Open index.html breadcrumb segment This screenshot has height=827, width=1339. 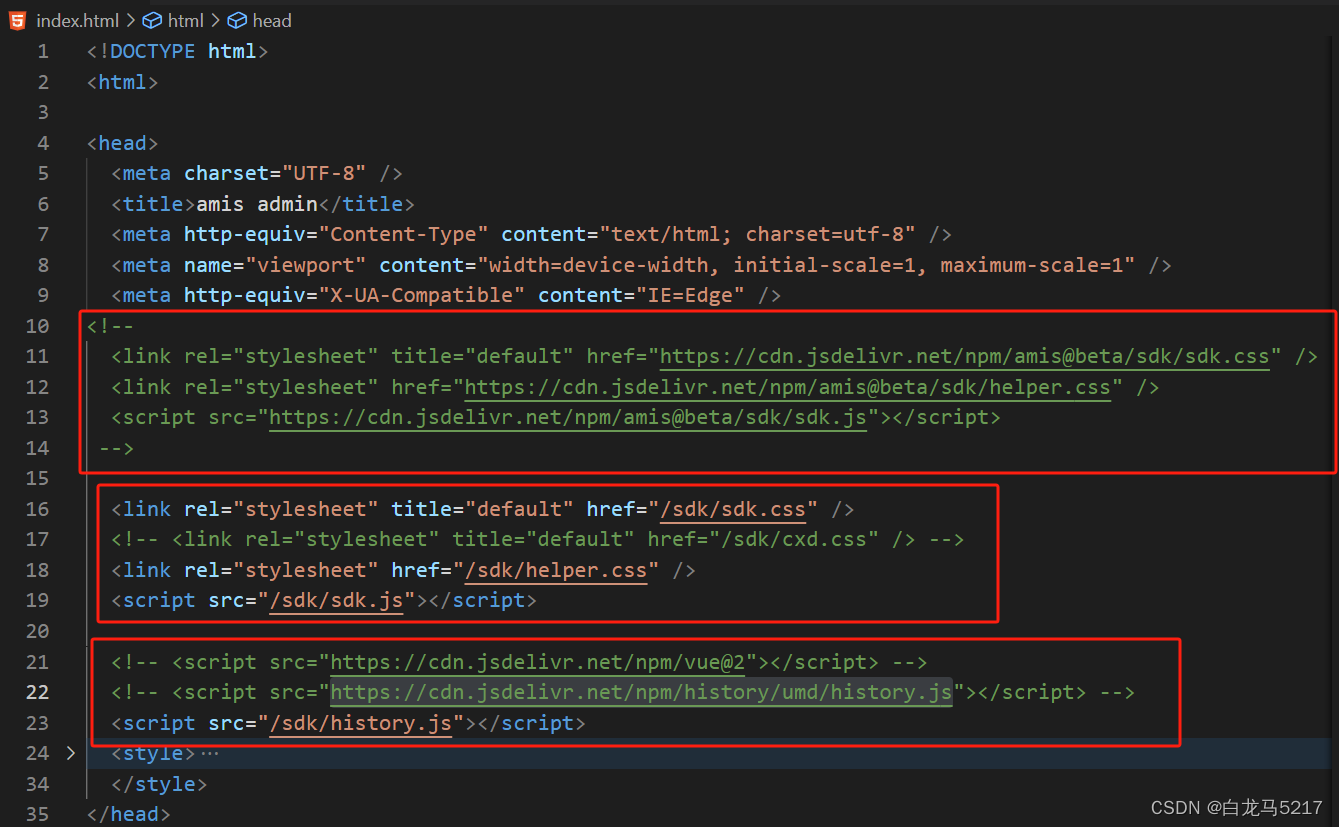78,20
